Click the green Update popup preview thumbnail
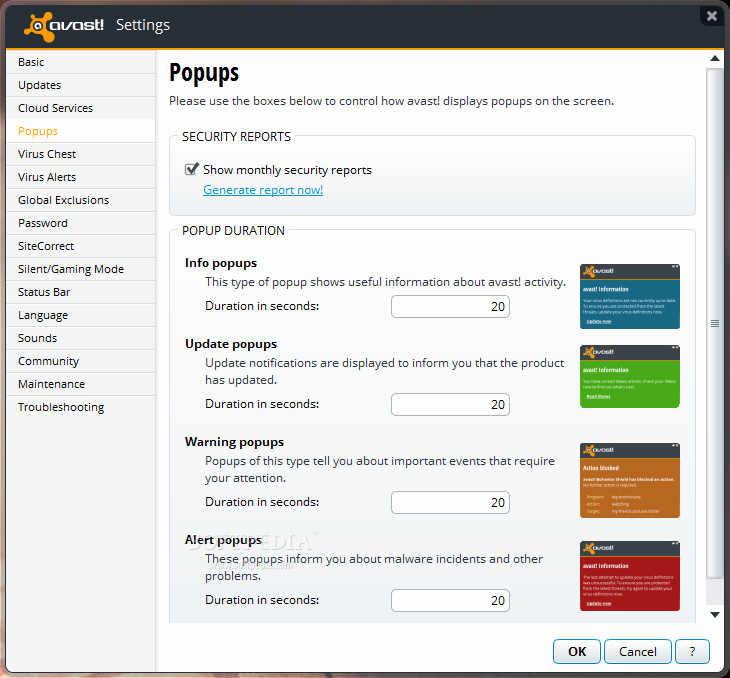Image resolution: width=730 pixels, height=678 pixels. coord(630,376)
